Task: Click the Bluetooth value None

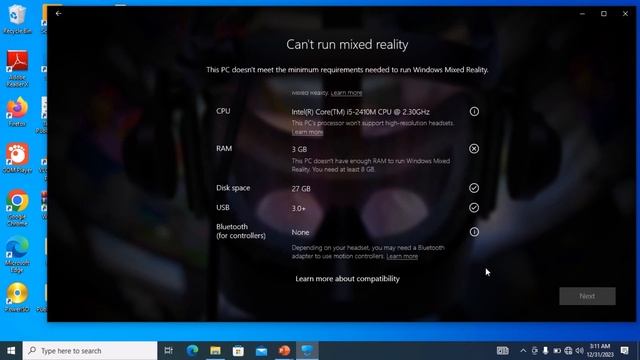Action: click(x=300, y=232)
